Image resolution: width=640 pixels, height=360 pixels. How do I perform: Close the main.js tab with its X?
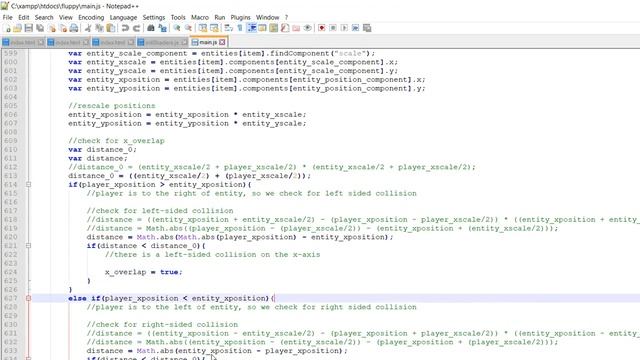tap(222, 42)
